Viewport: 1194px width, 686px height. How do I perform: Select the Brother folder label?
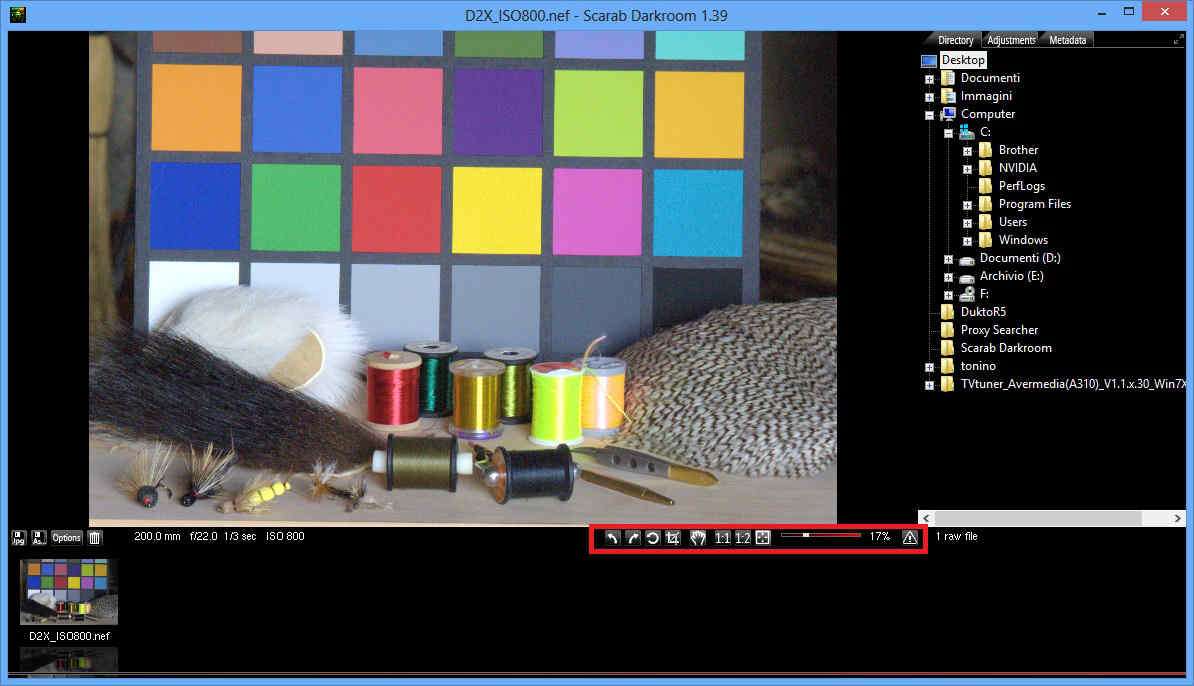[x=1018, y=150]
